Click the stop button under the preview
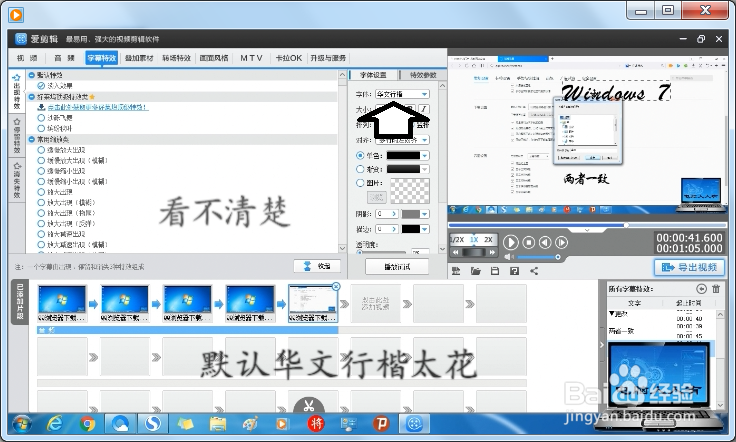 [x=529, y=242]
